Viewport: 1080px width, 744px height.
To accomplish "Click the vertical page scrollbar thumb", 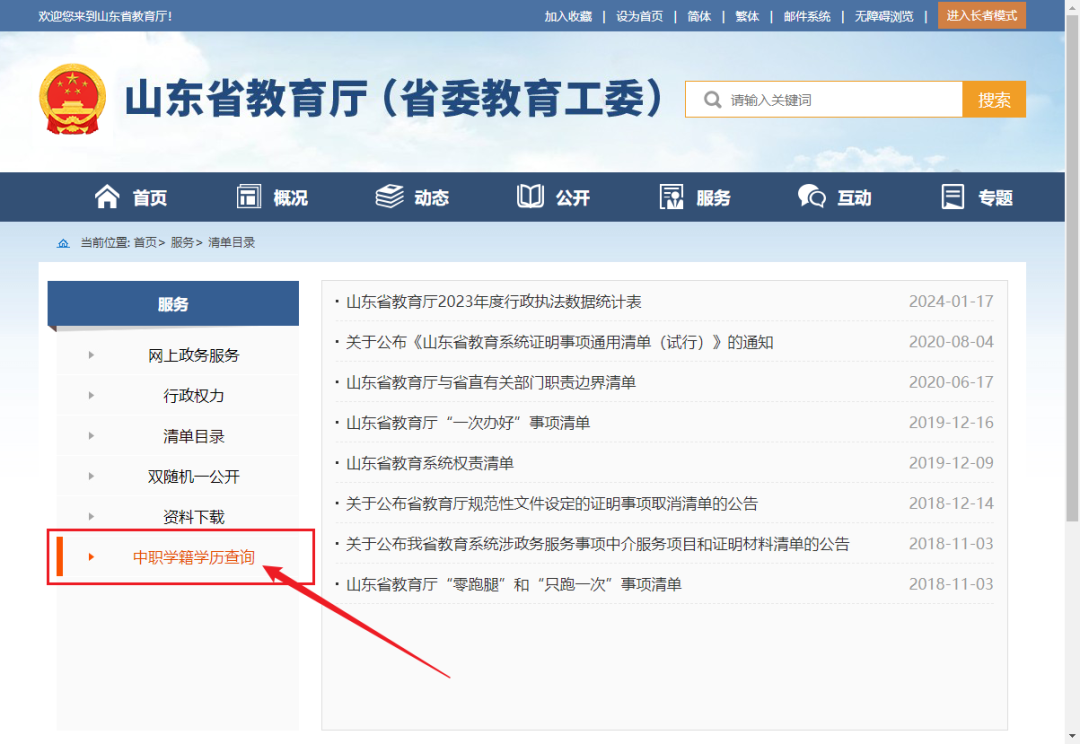I will (1072, 269).
